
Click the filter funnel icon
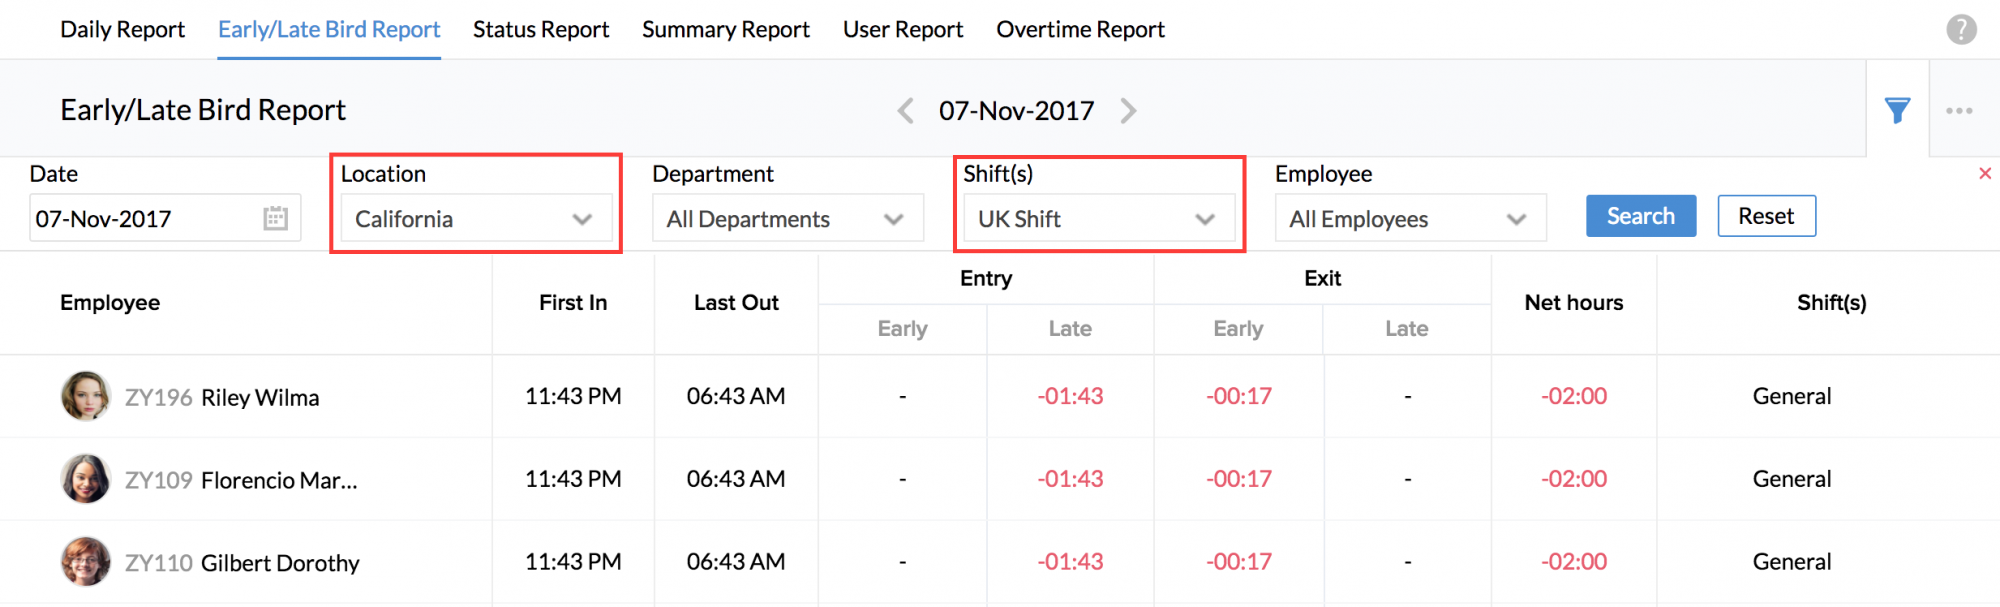pos(1897,110)
